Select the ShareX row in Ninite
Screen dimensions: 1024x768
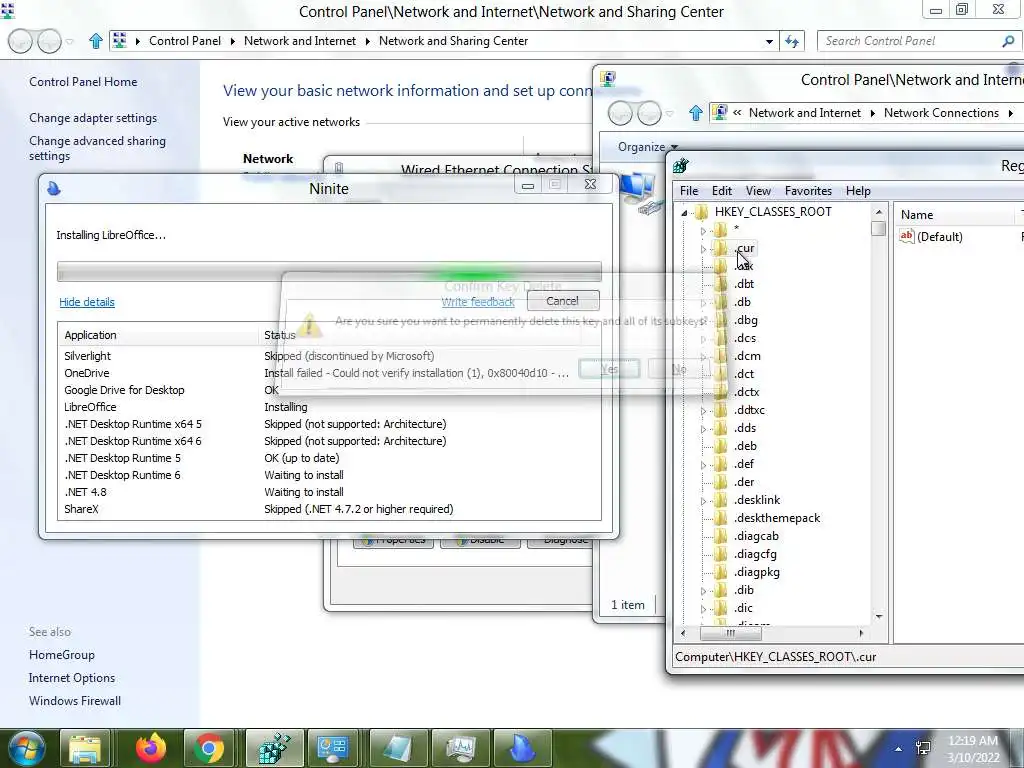pos(329,509)
